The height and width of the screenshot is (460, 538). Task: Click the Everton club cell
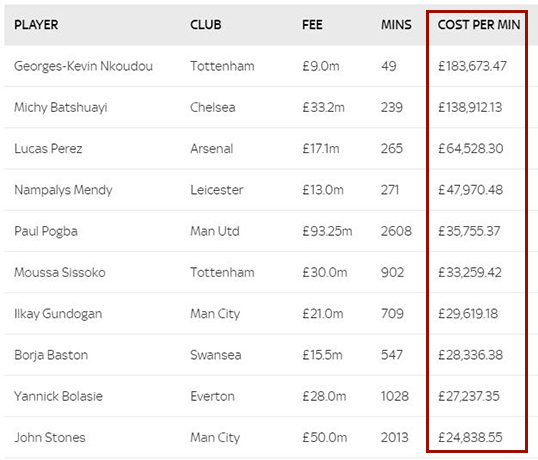(212, 396)
